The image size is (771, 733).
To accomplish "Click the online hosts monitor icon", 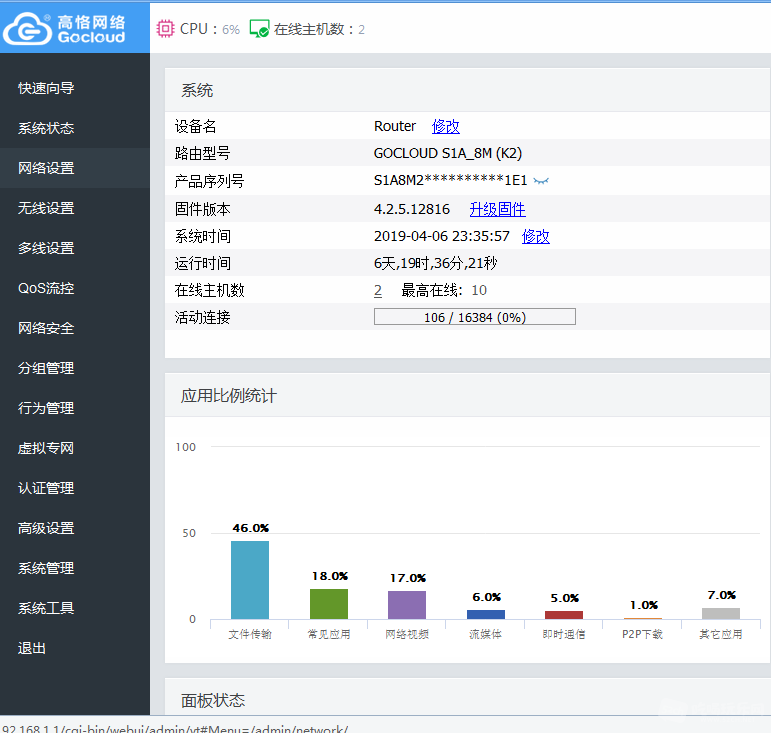I will pos(259,29).
